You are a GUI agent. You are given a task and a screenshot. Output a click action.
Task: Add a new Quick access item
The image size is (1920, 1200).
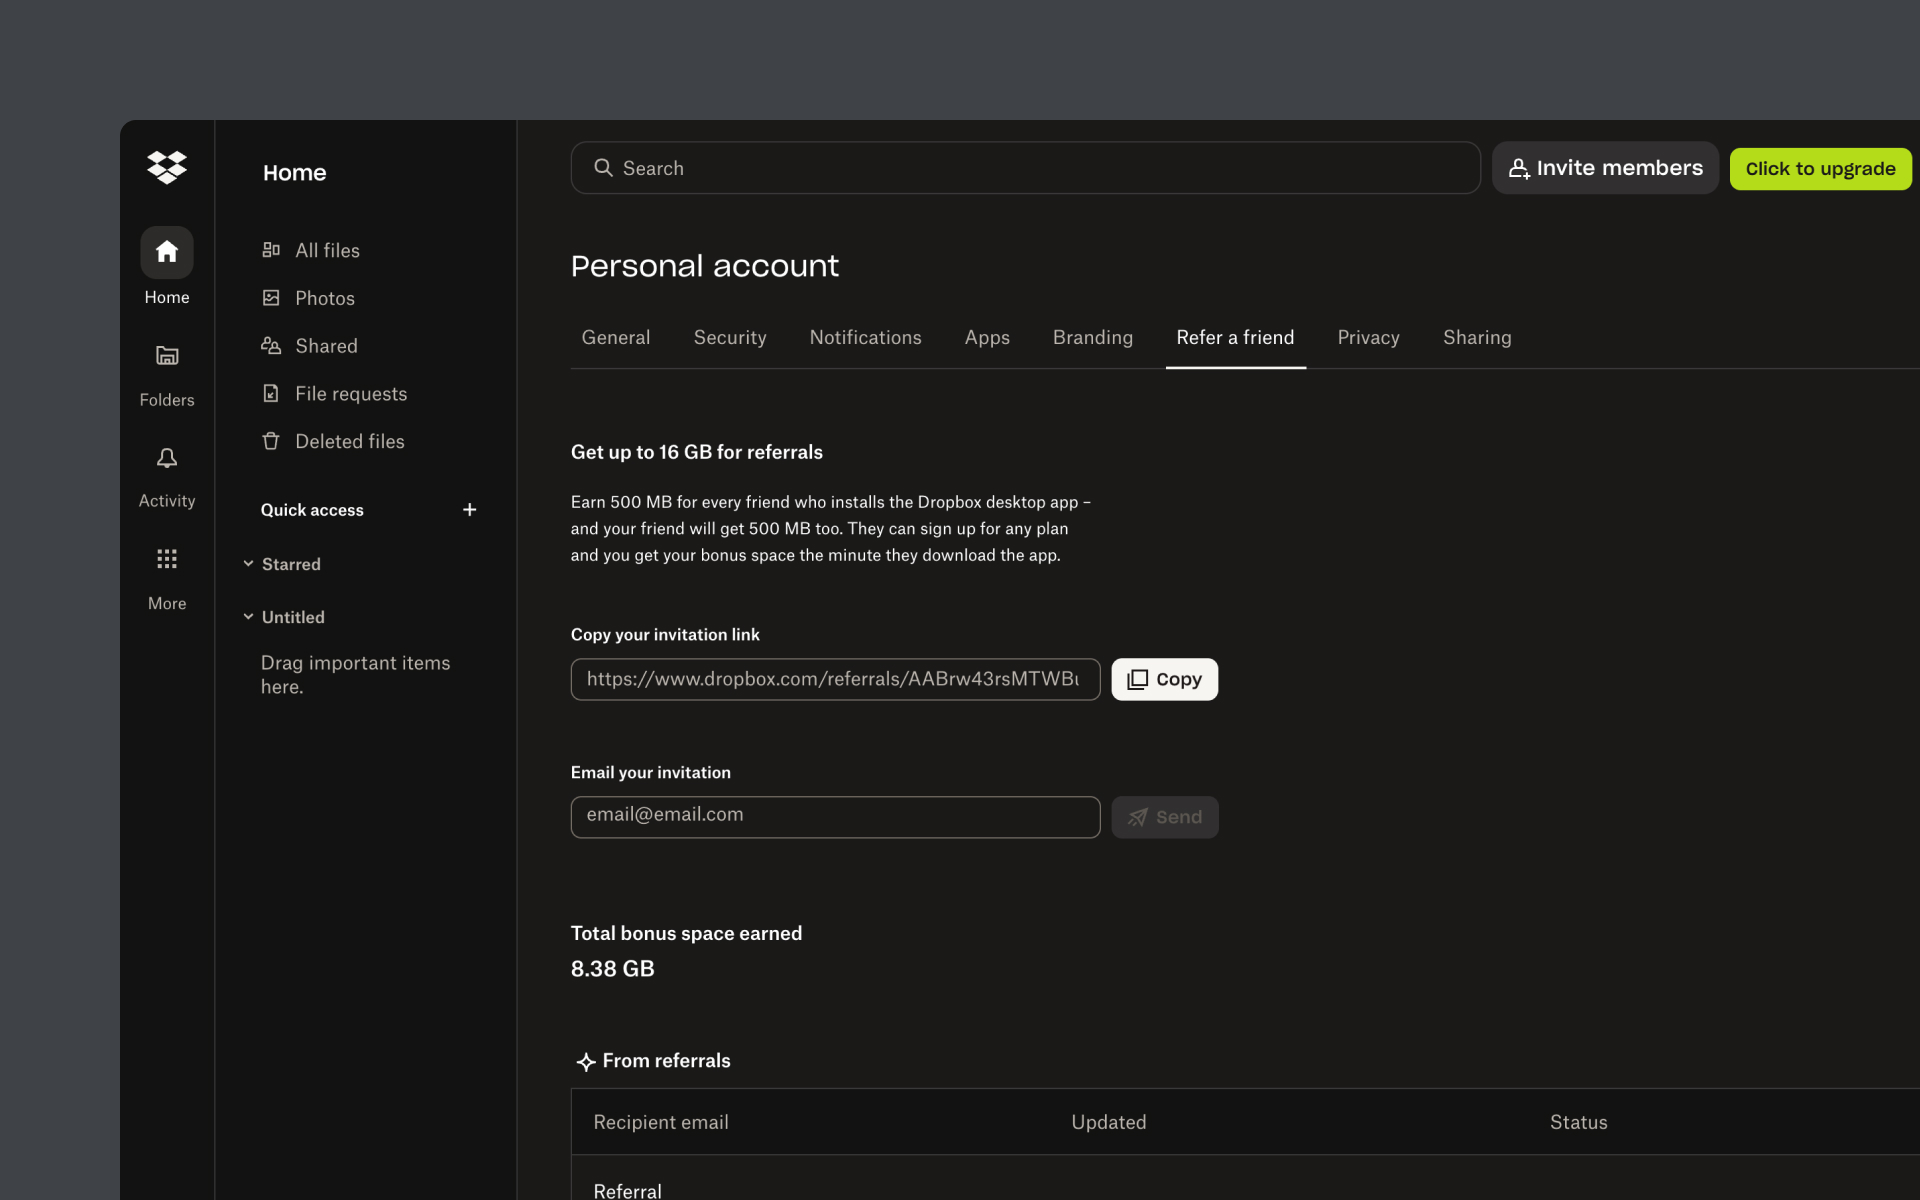(470, 509)
